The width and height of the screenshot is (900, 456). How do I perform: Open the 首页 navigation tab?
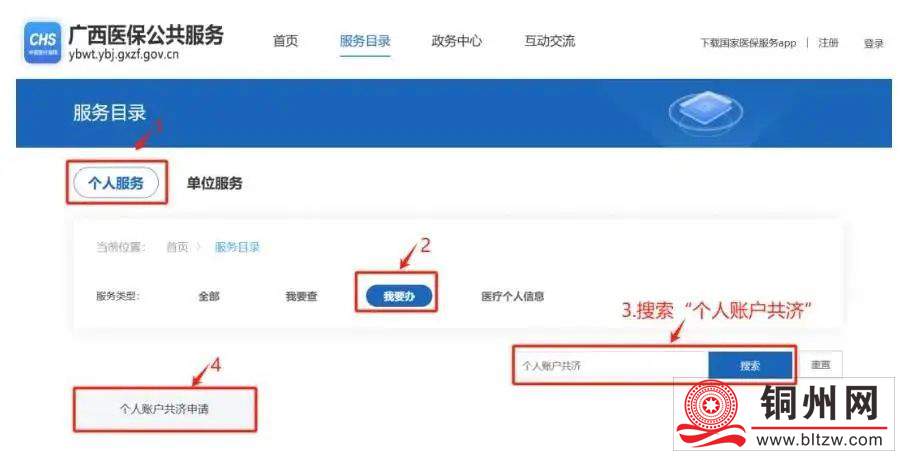click(286, 41)
